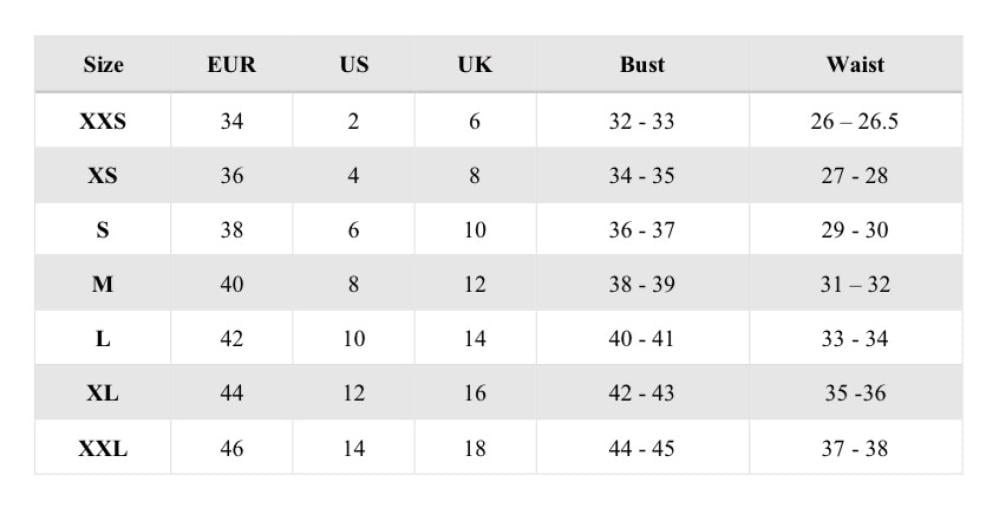The width and height of the screenshot is (999, 527).
Task: Click the Size column header
Action: pos(103,66)
